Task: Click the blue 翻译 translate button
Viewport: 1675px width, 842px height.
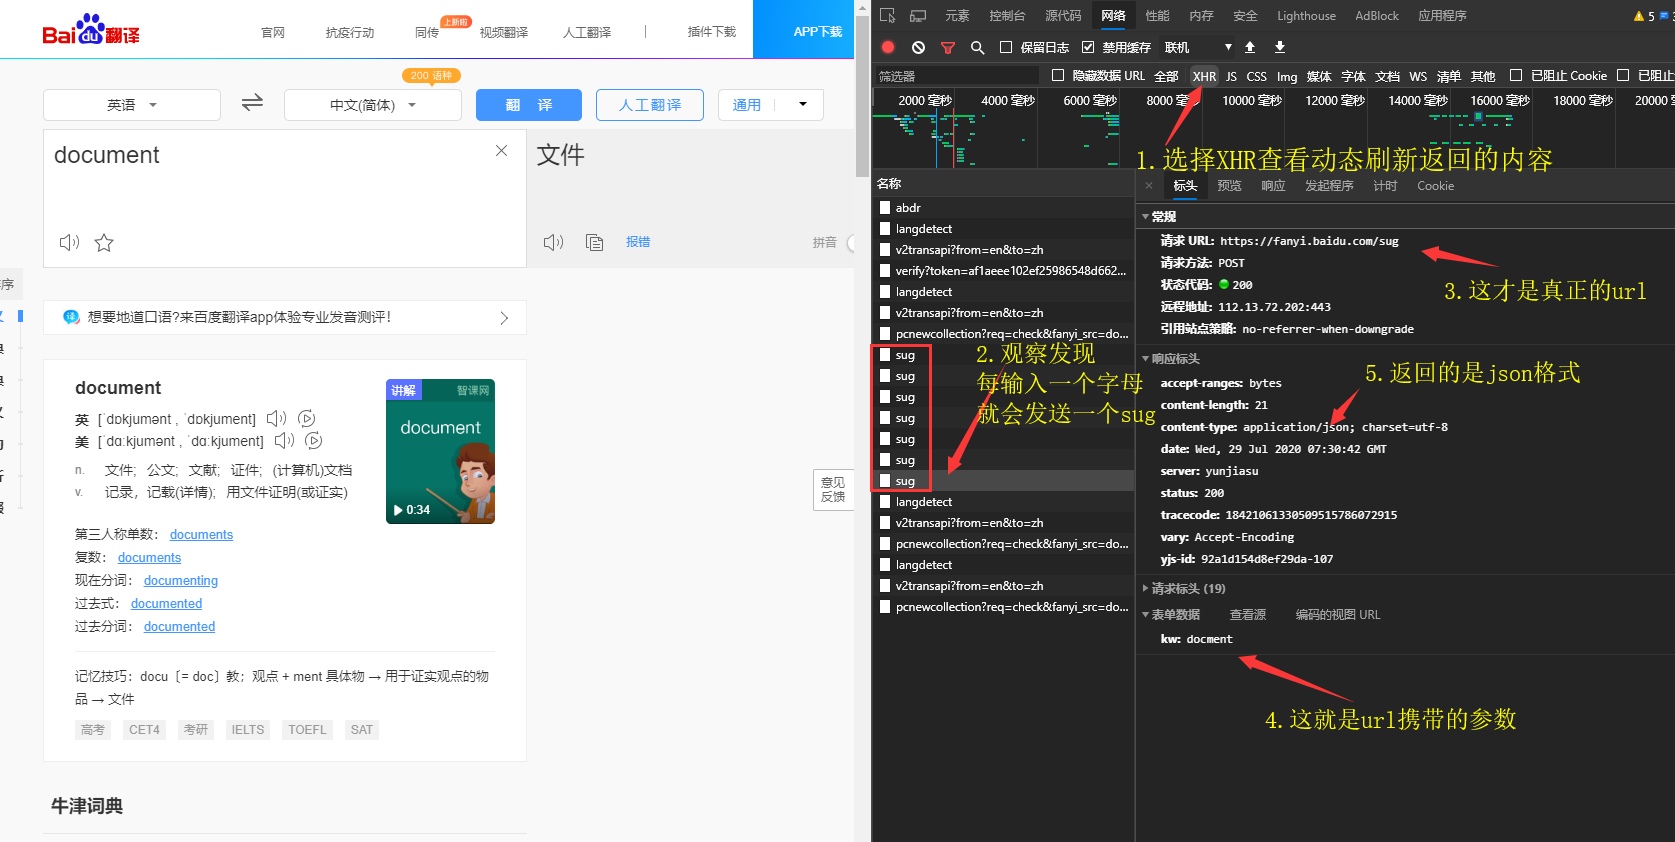Action: pyautogui.click(x=529, y=105)
